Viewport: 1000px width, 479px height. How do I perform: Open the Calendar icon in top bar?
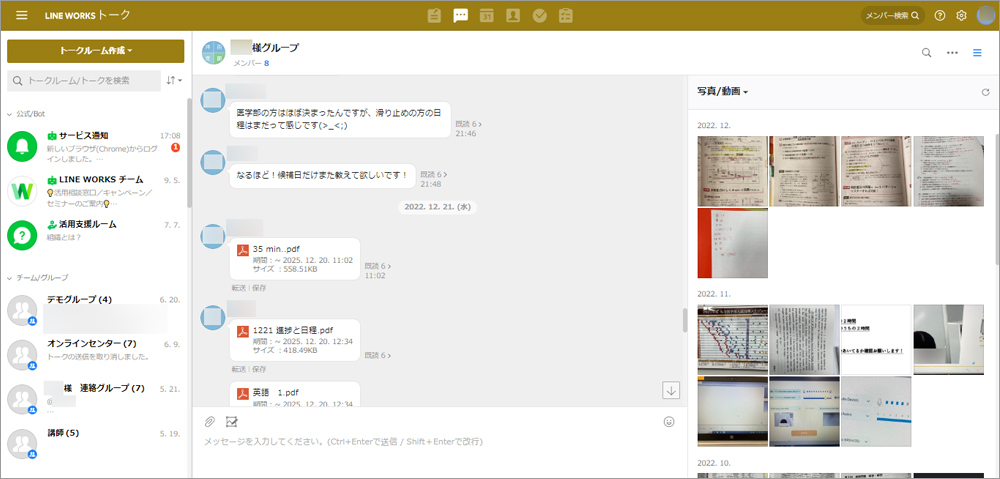point(487,15)
